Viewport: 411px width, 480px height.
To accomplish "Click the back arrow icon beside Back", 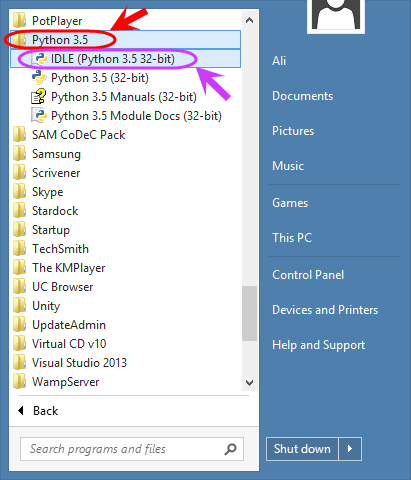I will (x=21, y=410).
